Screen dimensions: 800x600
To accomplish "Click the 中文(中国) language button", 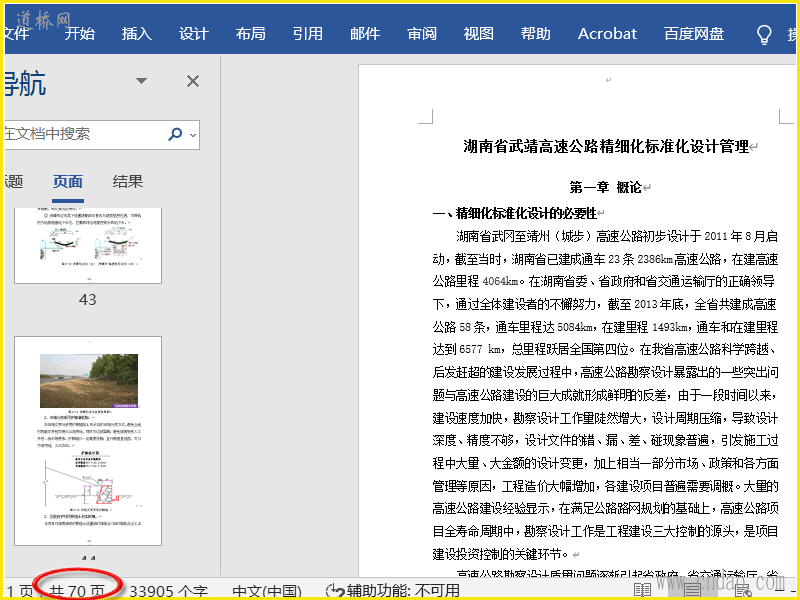I will click(x=267, y=590).
